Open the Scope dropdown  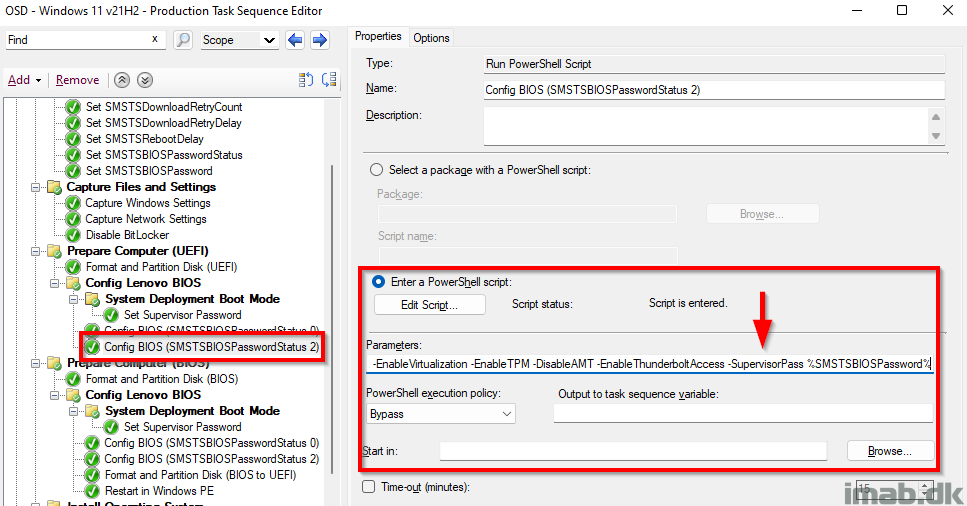coord(239,40)
